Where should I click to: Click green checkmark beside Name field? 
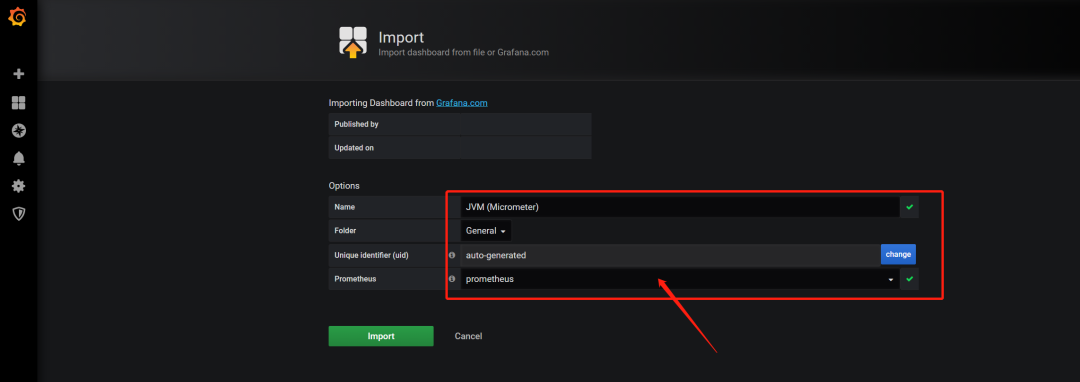909,206
